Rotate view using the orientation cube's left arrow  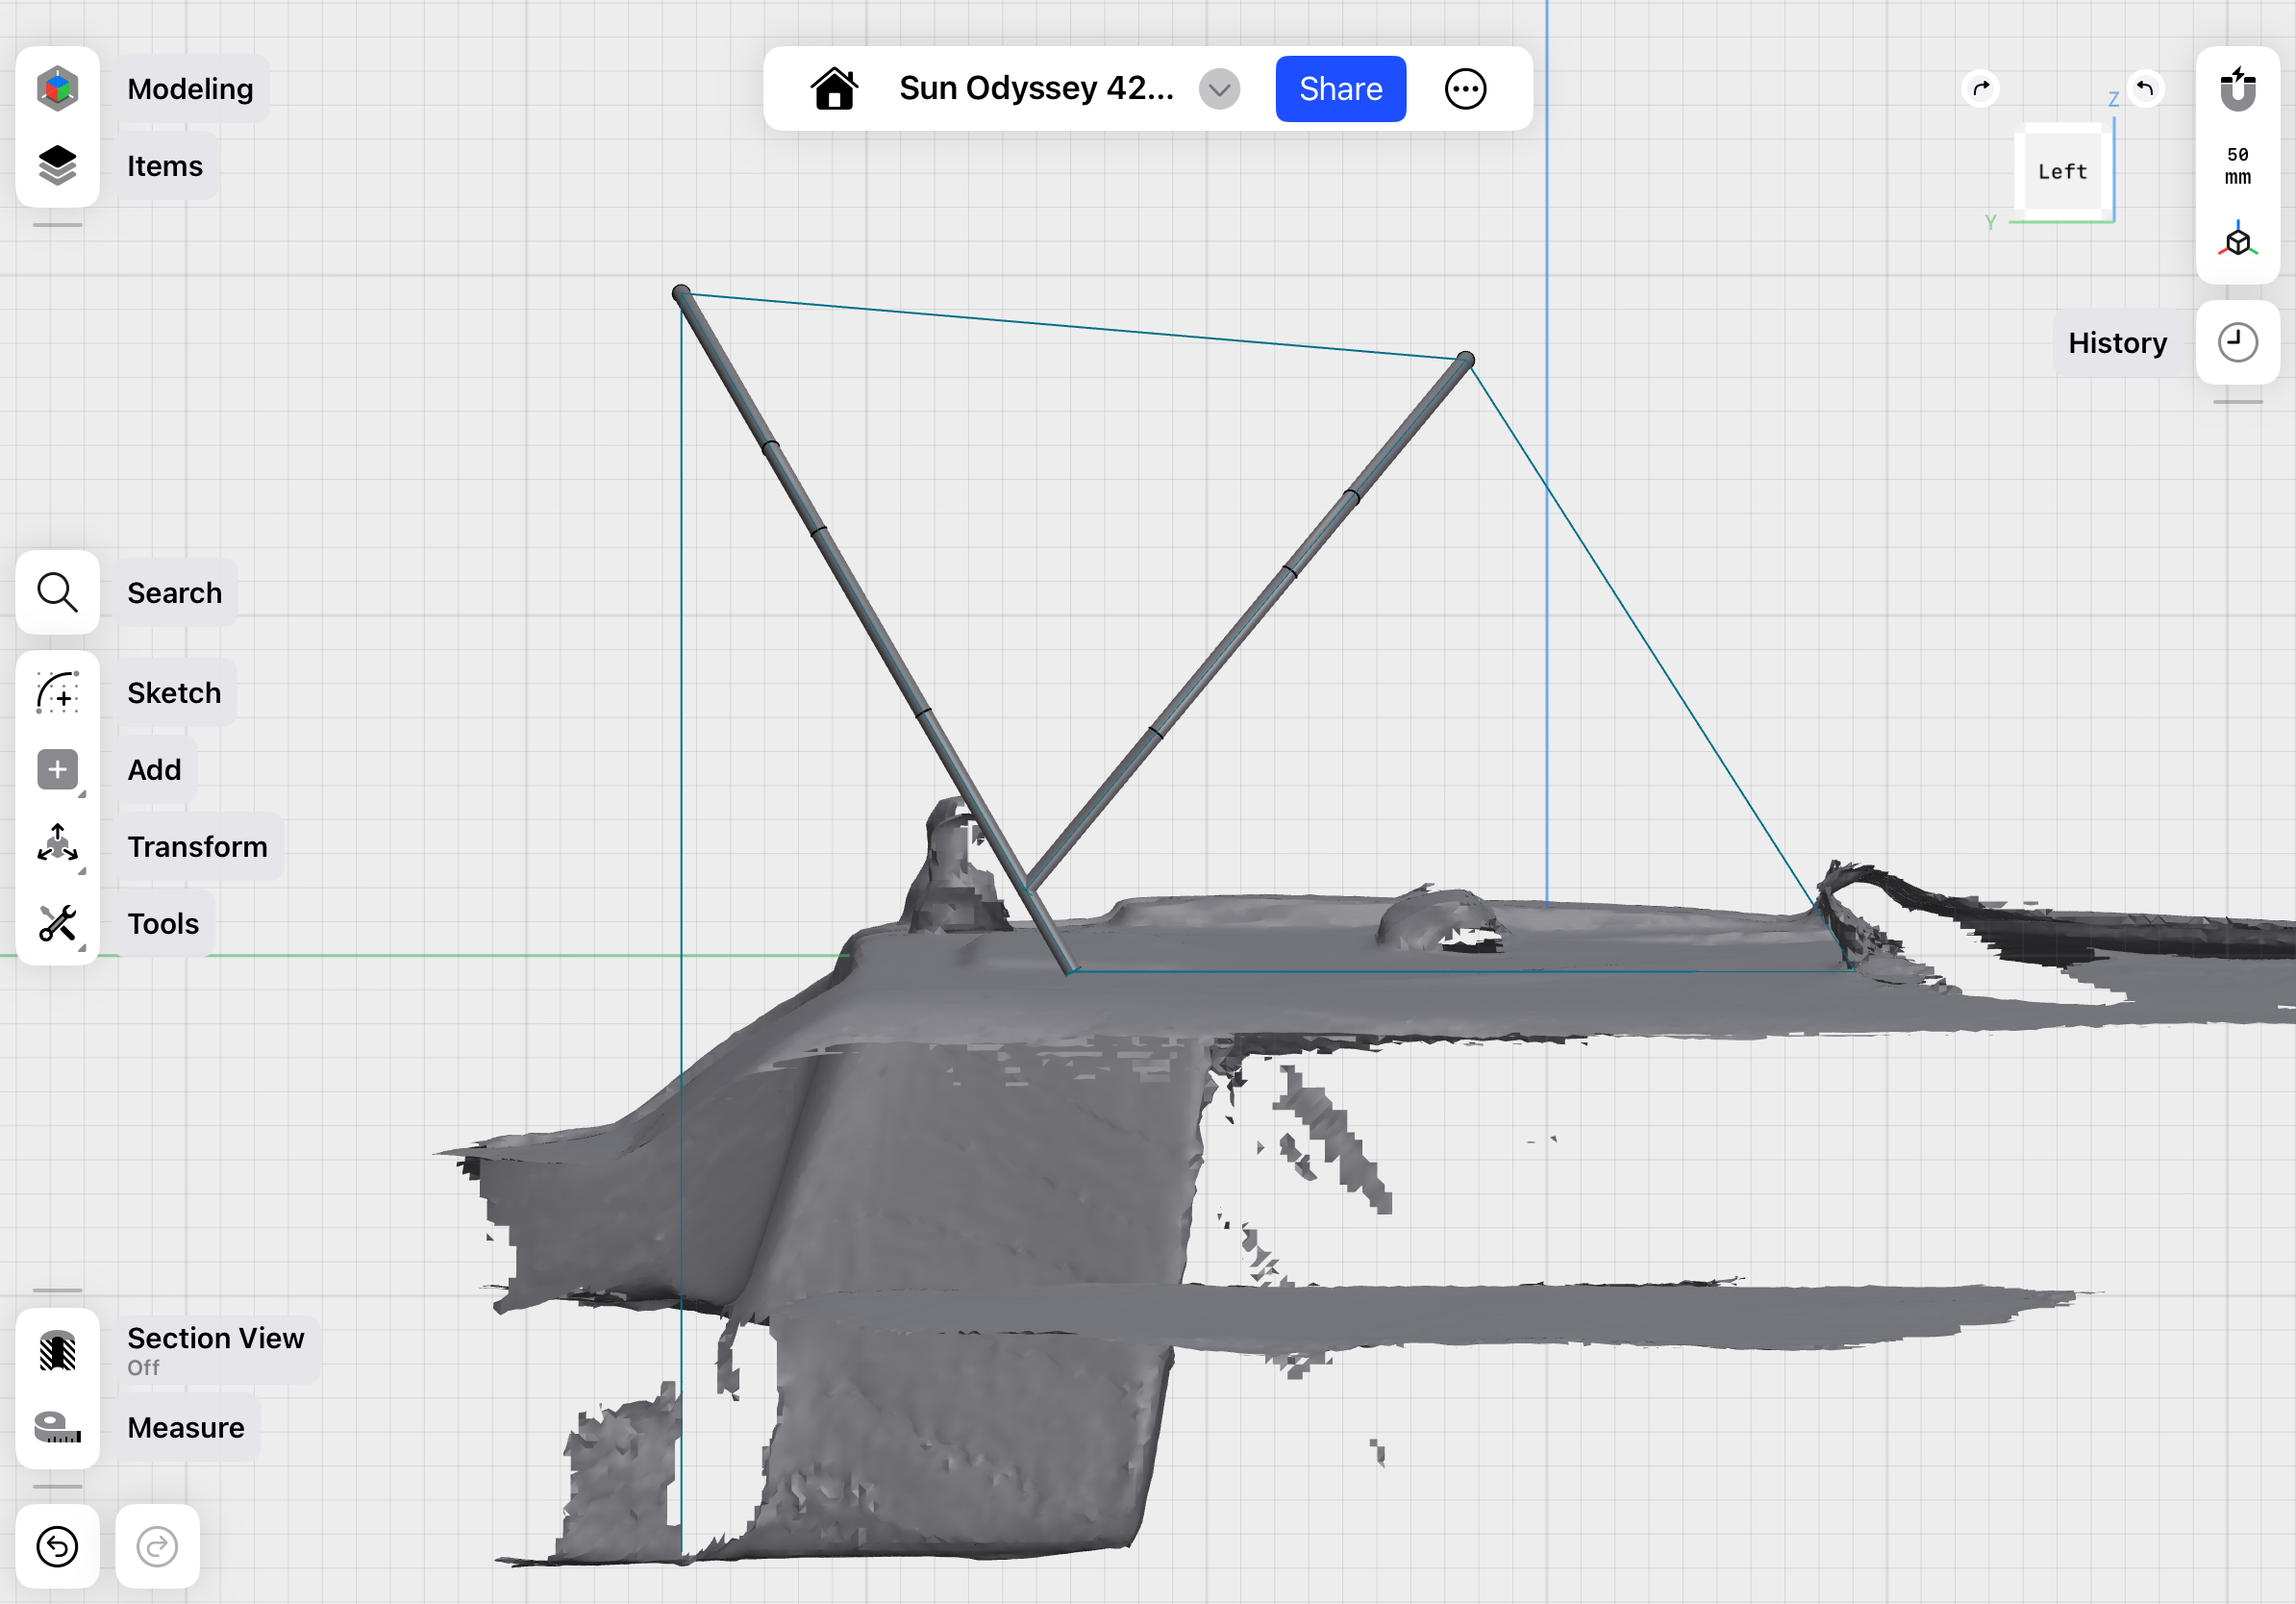point(1980,88)
